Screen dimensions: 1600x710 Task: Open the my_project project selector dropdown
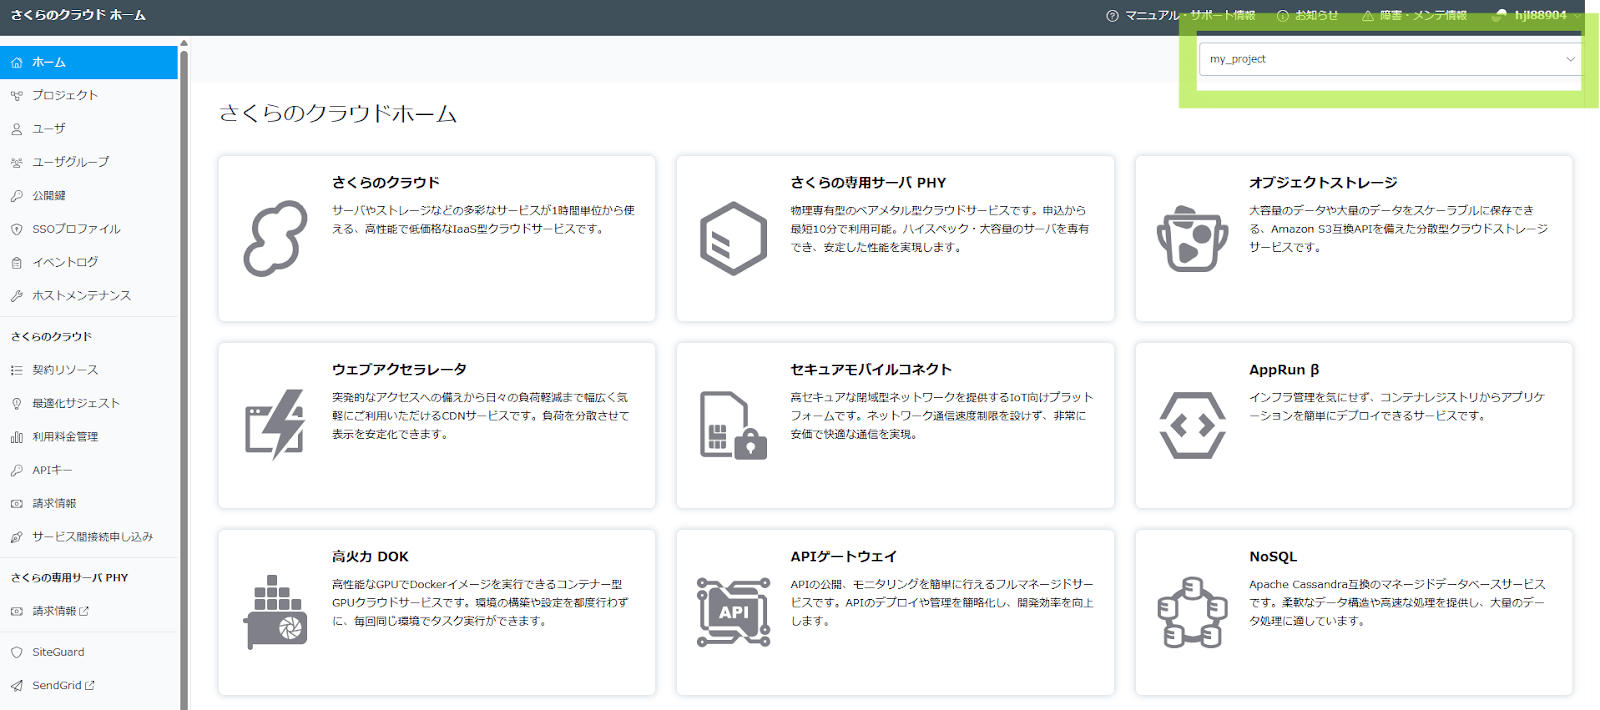pos(1389,59)
